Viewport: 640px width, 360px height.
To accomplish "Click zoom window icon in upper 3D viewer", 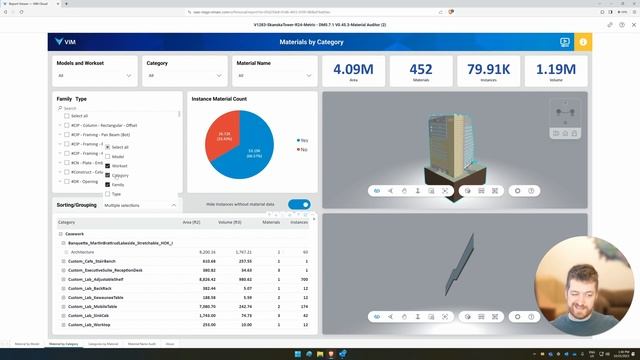I will tap(431, 191).
